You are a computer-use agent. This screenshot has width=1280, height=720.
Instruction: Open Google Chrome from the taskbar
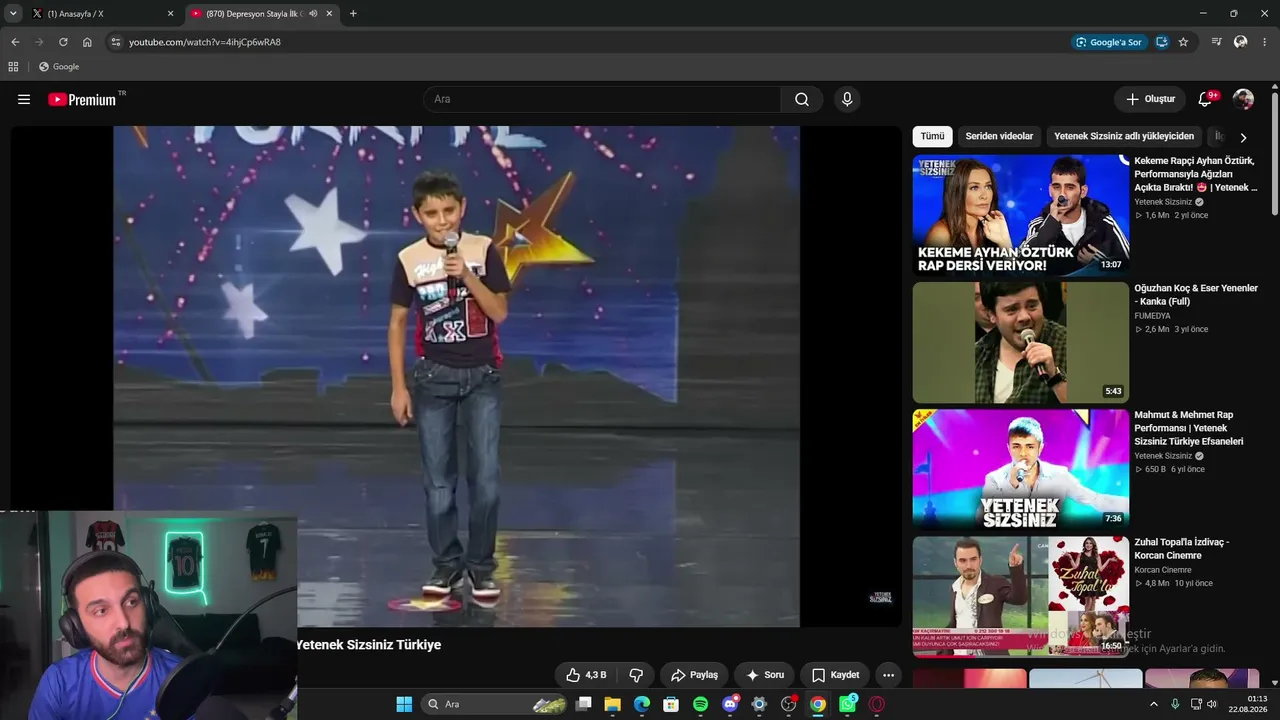coord(818,704)
